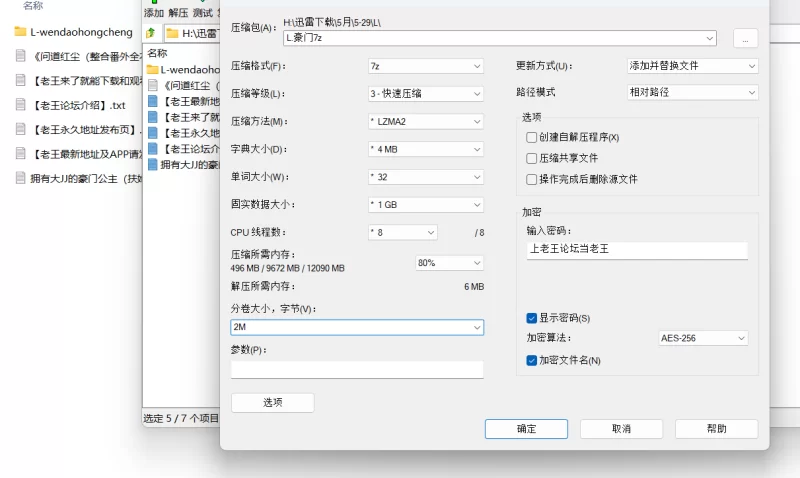Screen dimensions: 800x478
Task: Select the blue file icon of 拥有大JJ的豪
Action: tap(153, 164)
